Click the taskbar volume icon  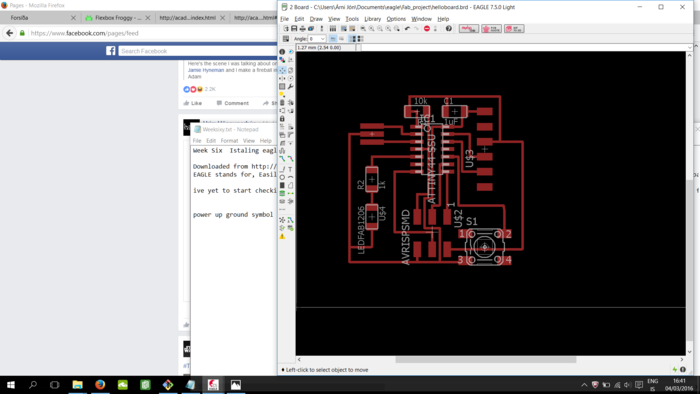[628, 385]
